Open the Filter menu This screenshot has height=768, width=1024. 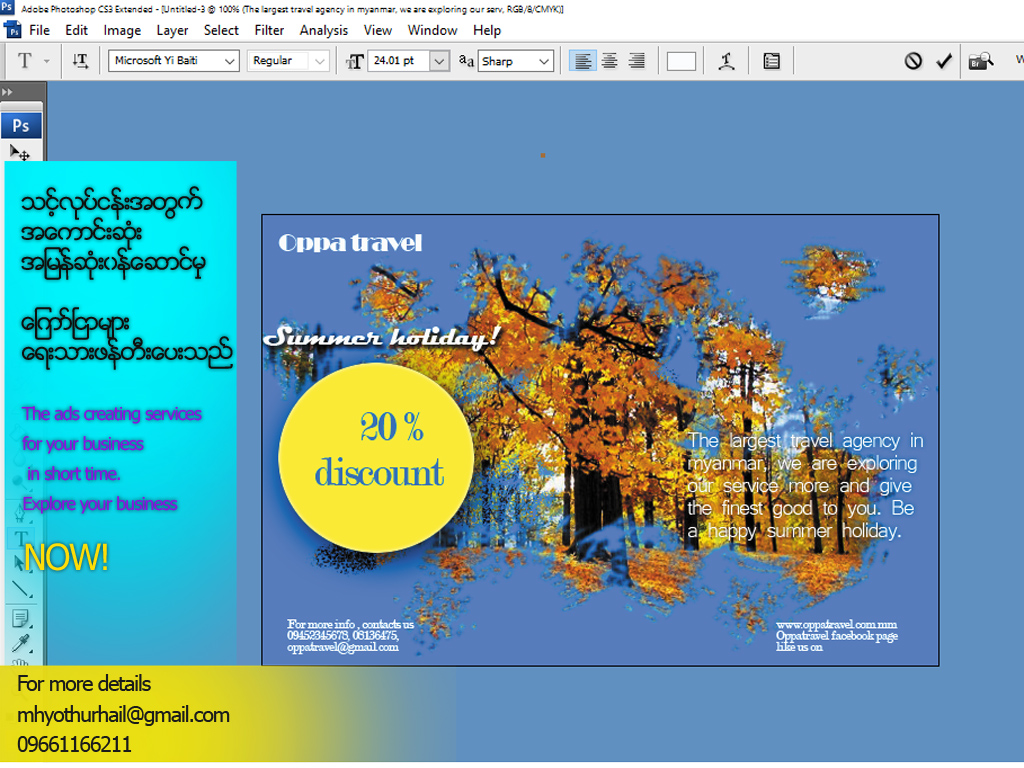[268, 30]
